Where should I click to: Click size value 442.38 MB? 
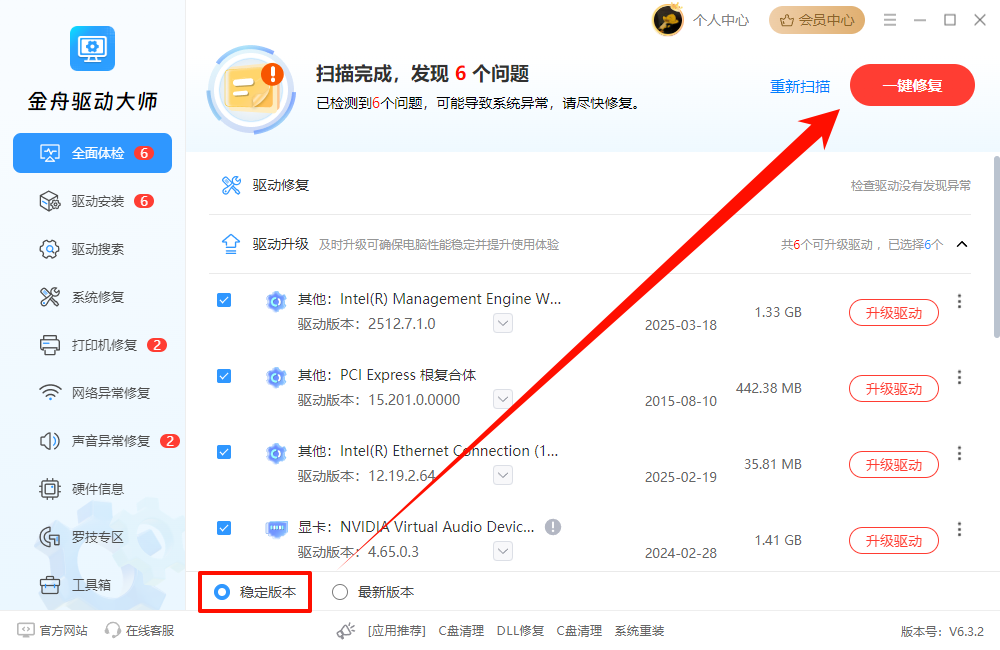(768, 388)
